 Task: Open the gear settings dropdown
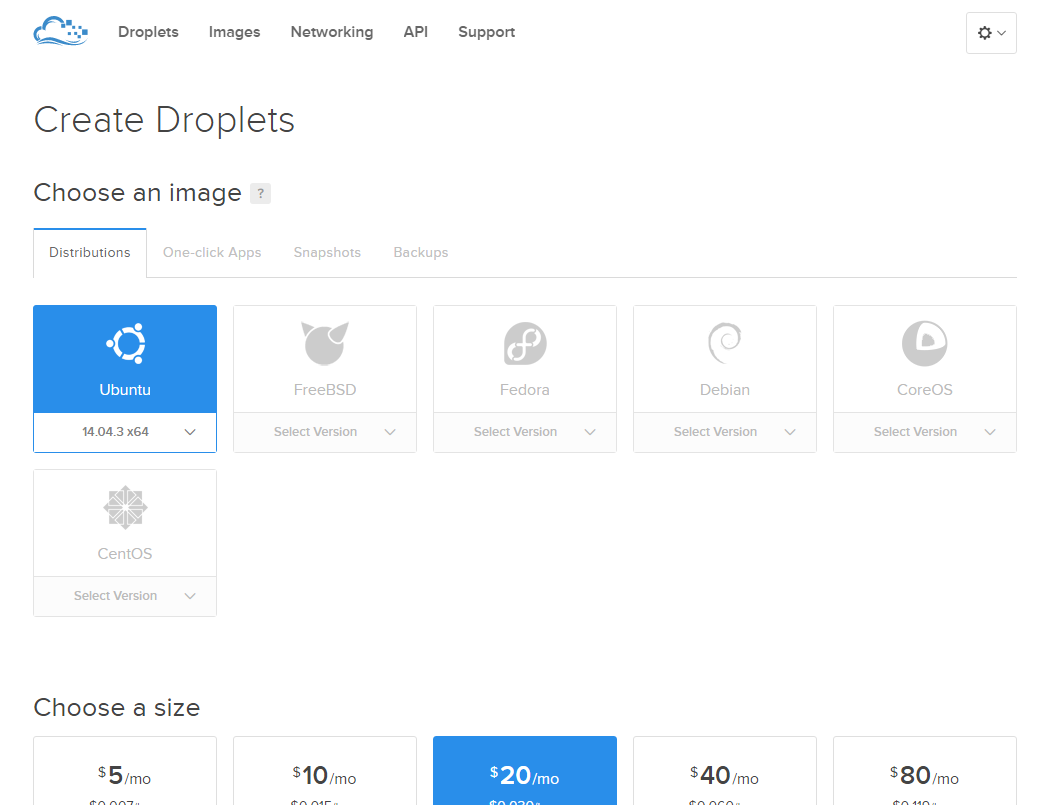pos(991,33)
